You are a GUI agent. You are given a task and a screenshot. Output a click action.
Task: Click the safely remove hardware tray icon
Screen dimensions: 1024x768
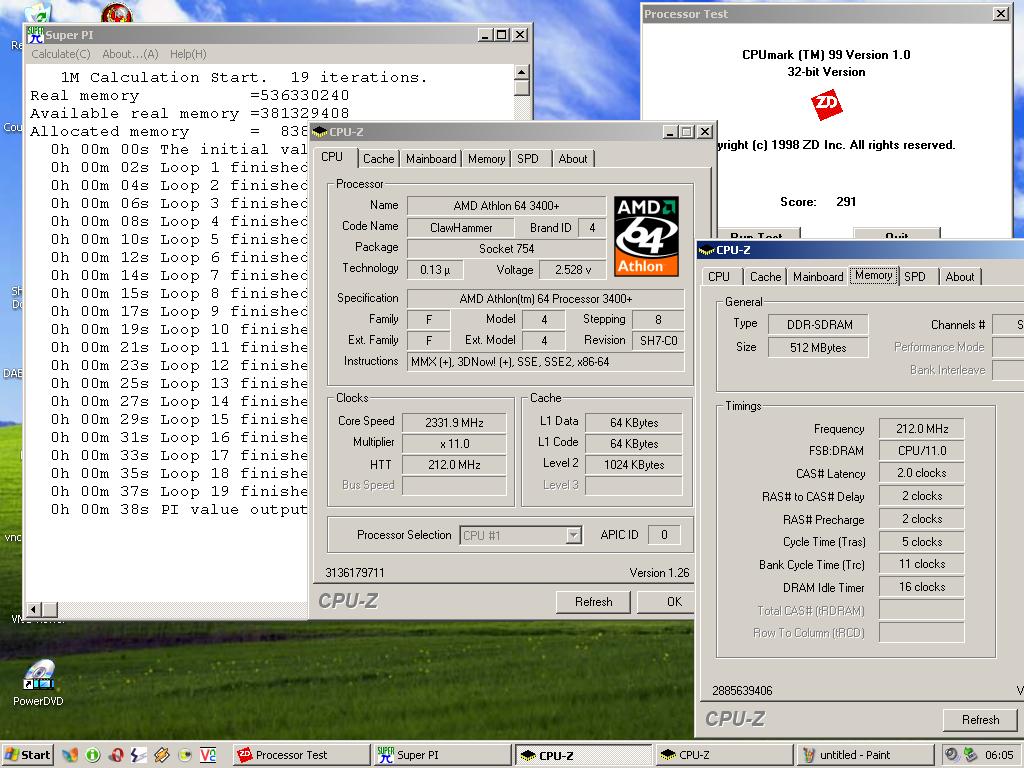pyautogui.click(x=970, y=755)
